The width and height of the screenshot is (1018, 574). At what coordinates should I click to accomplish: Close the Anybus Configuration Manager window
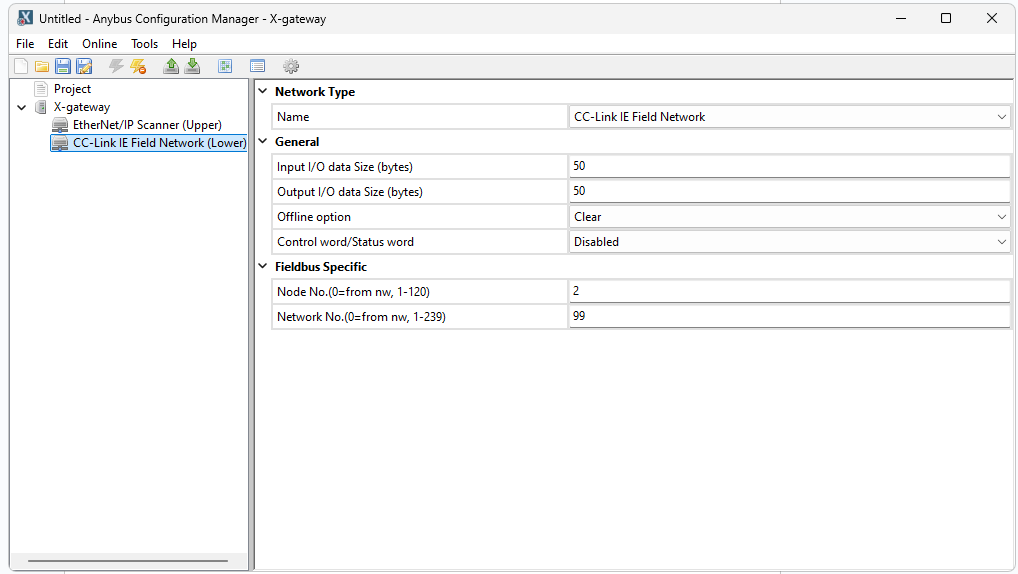pyautogui.click(x=991, y=18)
